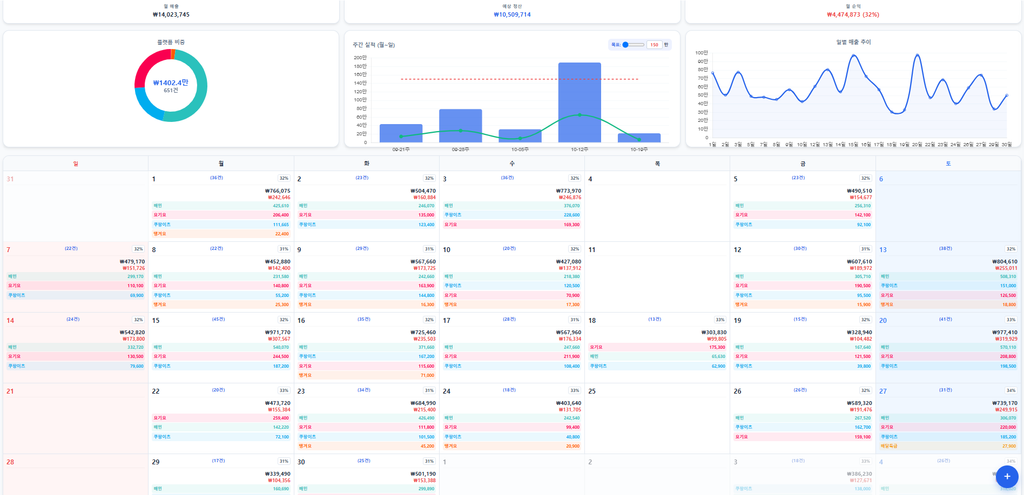1024x495 pixels.
Task: Click the 32% badge on day 2
Action: click(430, 178)
